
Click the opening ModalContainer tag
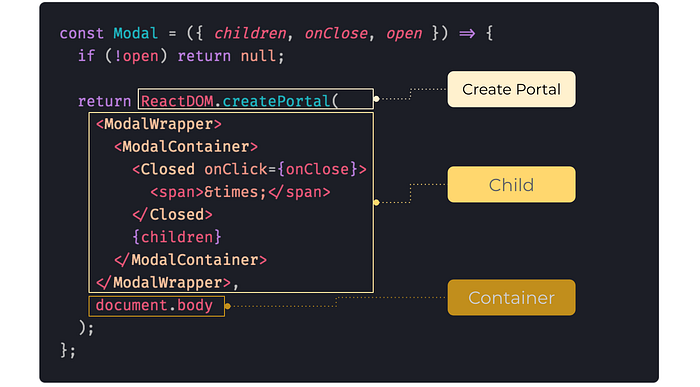tap(186, 147)
